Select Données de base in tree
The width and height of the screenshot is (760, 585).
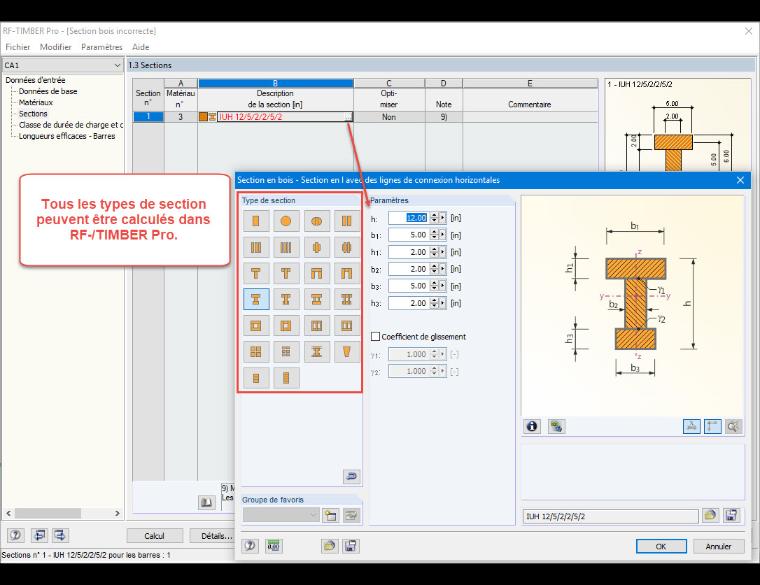[48, 91]
